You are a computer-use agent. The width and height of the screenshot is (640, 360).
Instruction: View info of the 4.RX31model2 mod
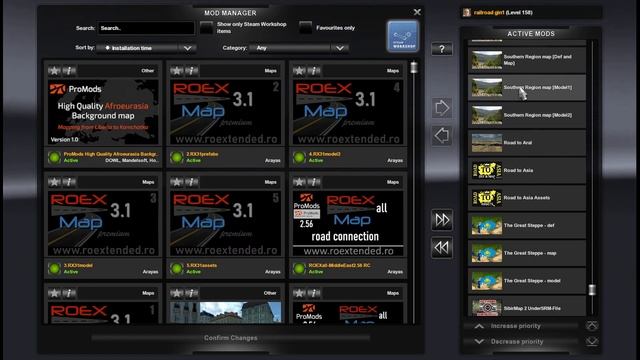tap(314, 71)
